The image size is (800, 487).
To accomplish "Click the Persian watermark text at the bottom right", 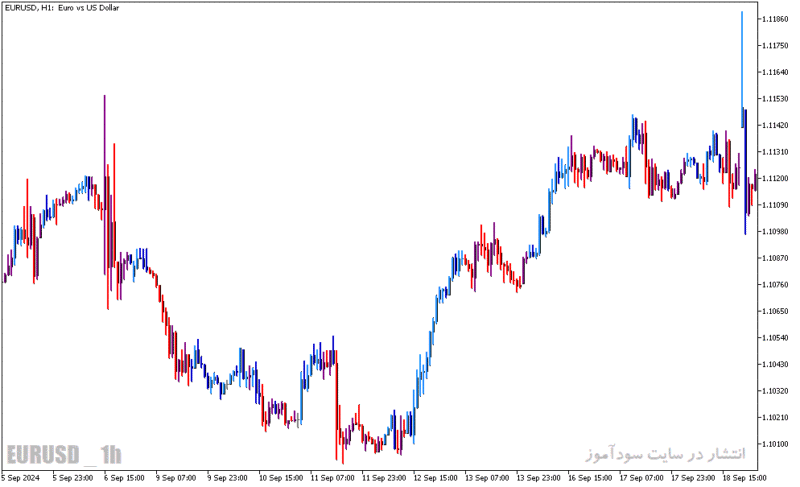I will (x=665, y=453).
